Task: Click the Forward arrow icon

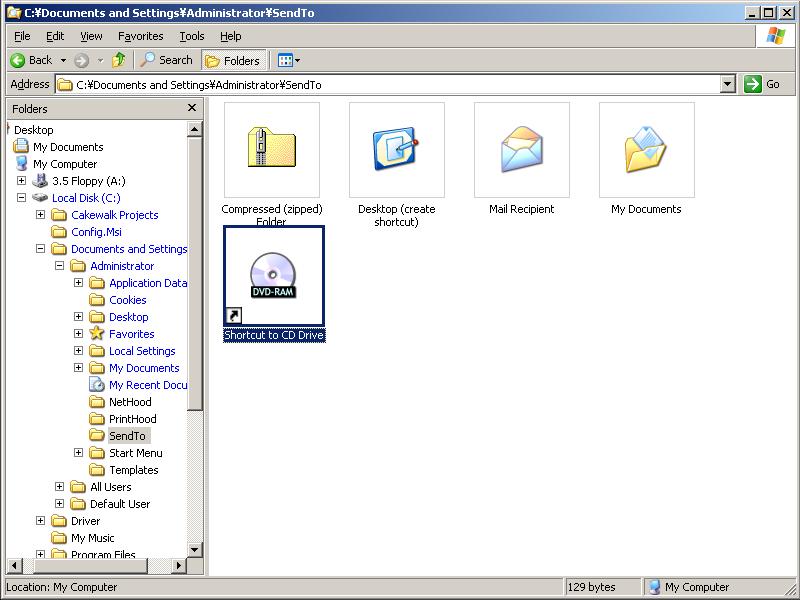Action: click(x=82, y=61)
